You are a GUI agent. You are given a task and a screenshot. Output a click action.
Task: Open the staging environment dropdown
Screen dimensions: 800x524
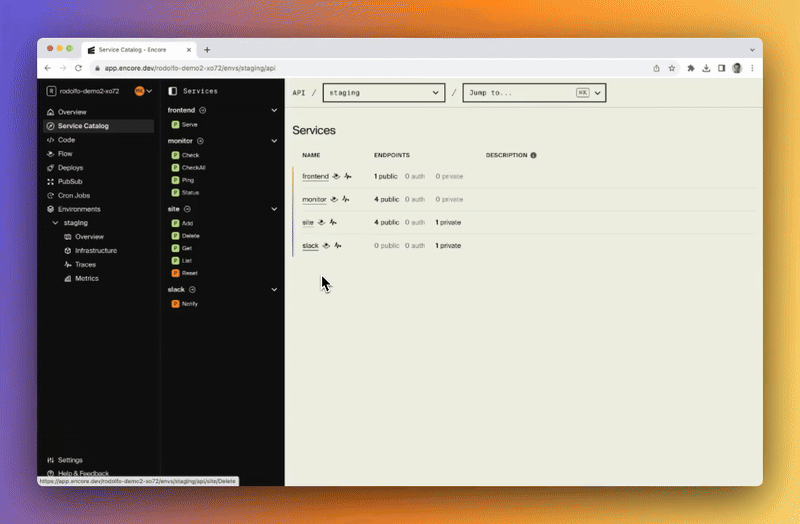click(x=384, y=93)
